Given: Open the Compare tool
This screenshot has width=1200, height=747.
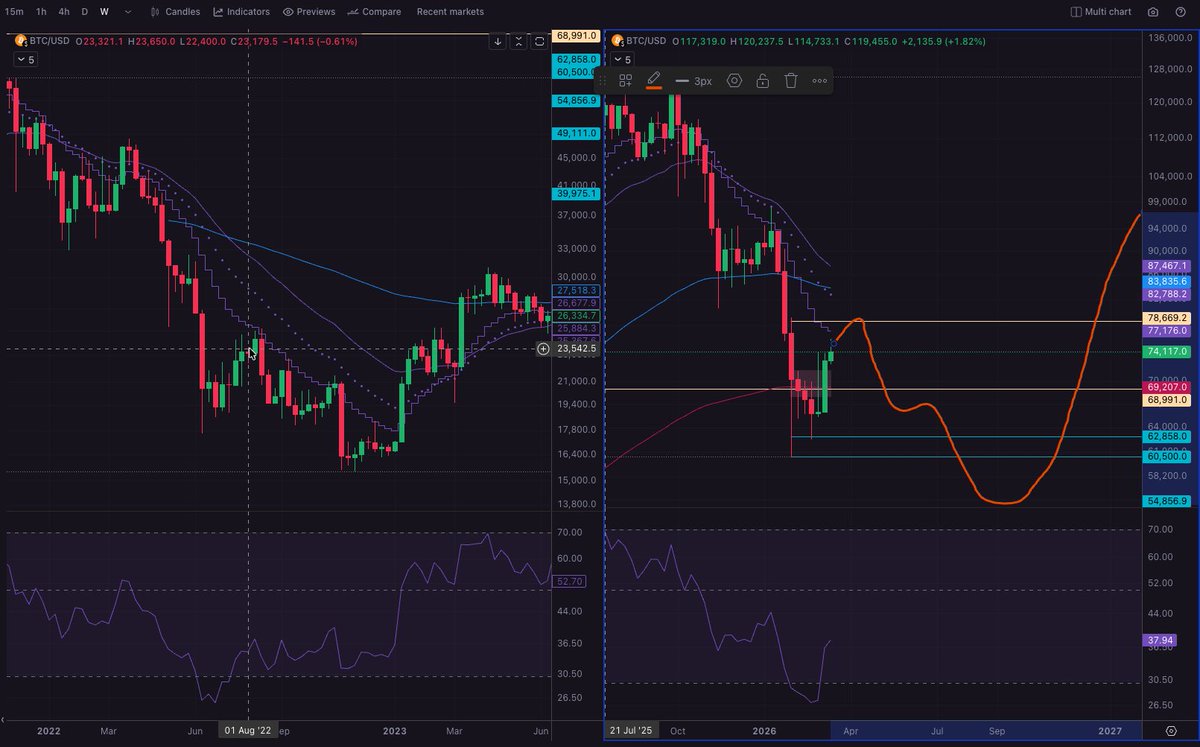Looking at the screenshot, I should [x=374, y=12].
